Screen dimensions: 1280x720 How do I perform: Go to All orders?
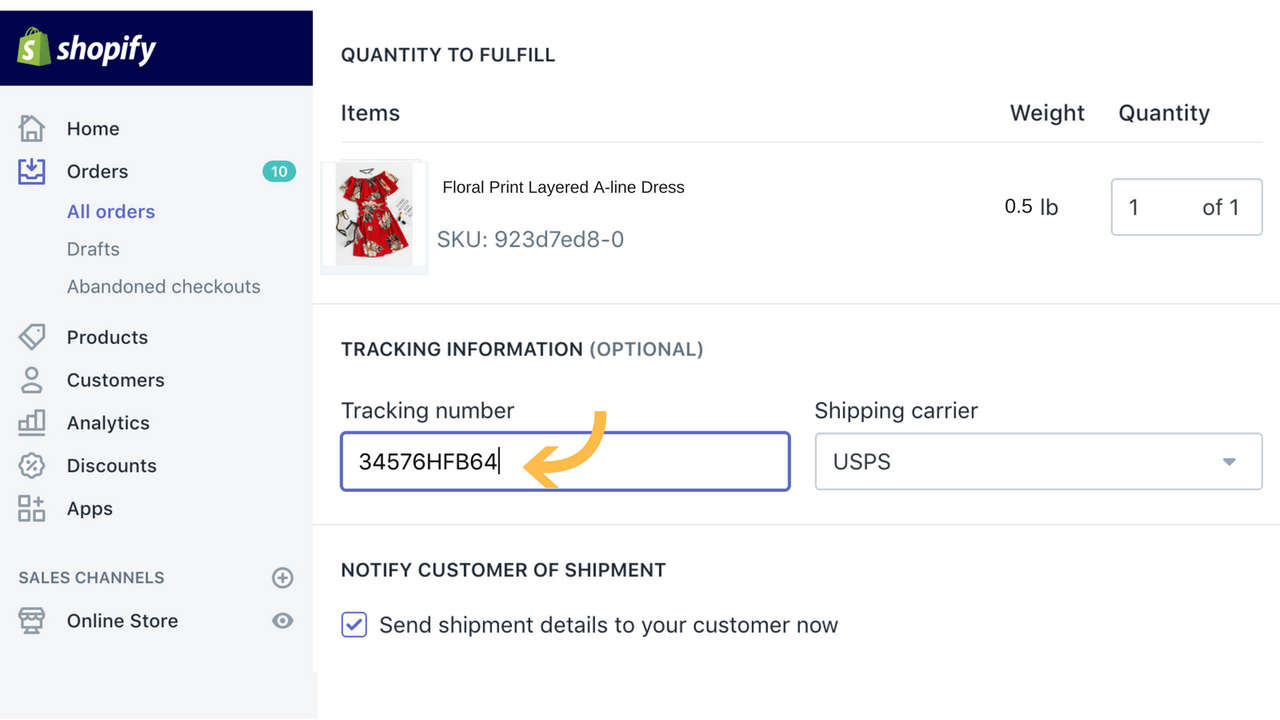[x=111, y=211]
